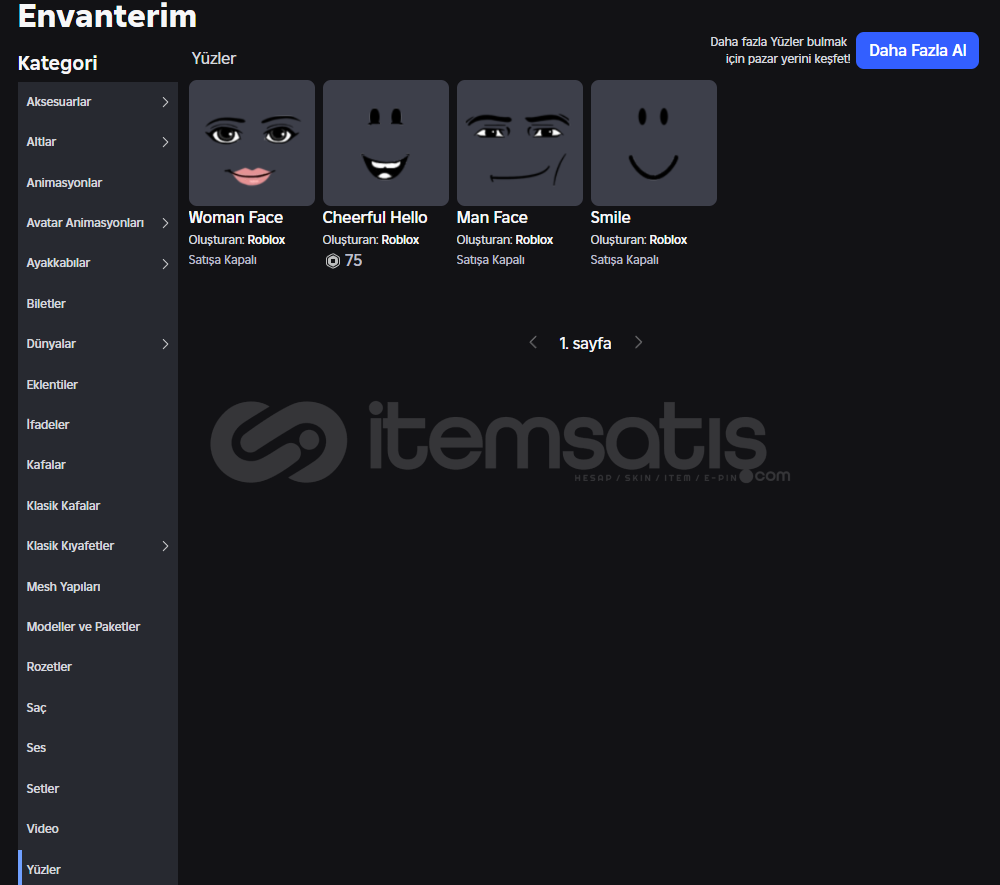Expand the Altlar category chevron
The width and height of the screenshot is (1000, 885).
(165, 142)
